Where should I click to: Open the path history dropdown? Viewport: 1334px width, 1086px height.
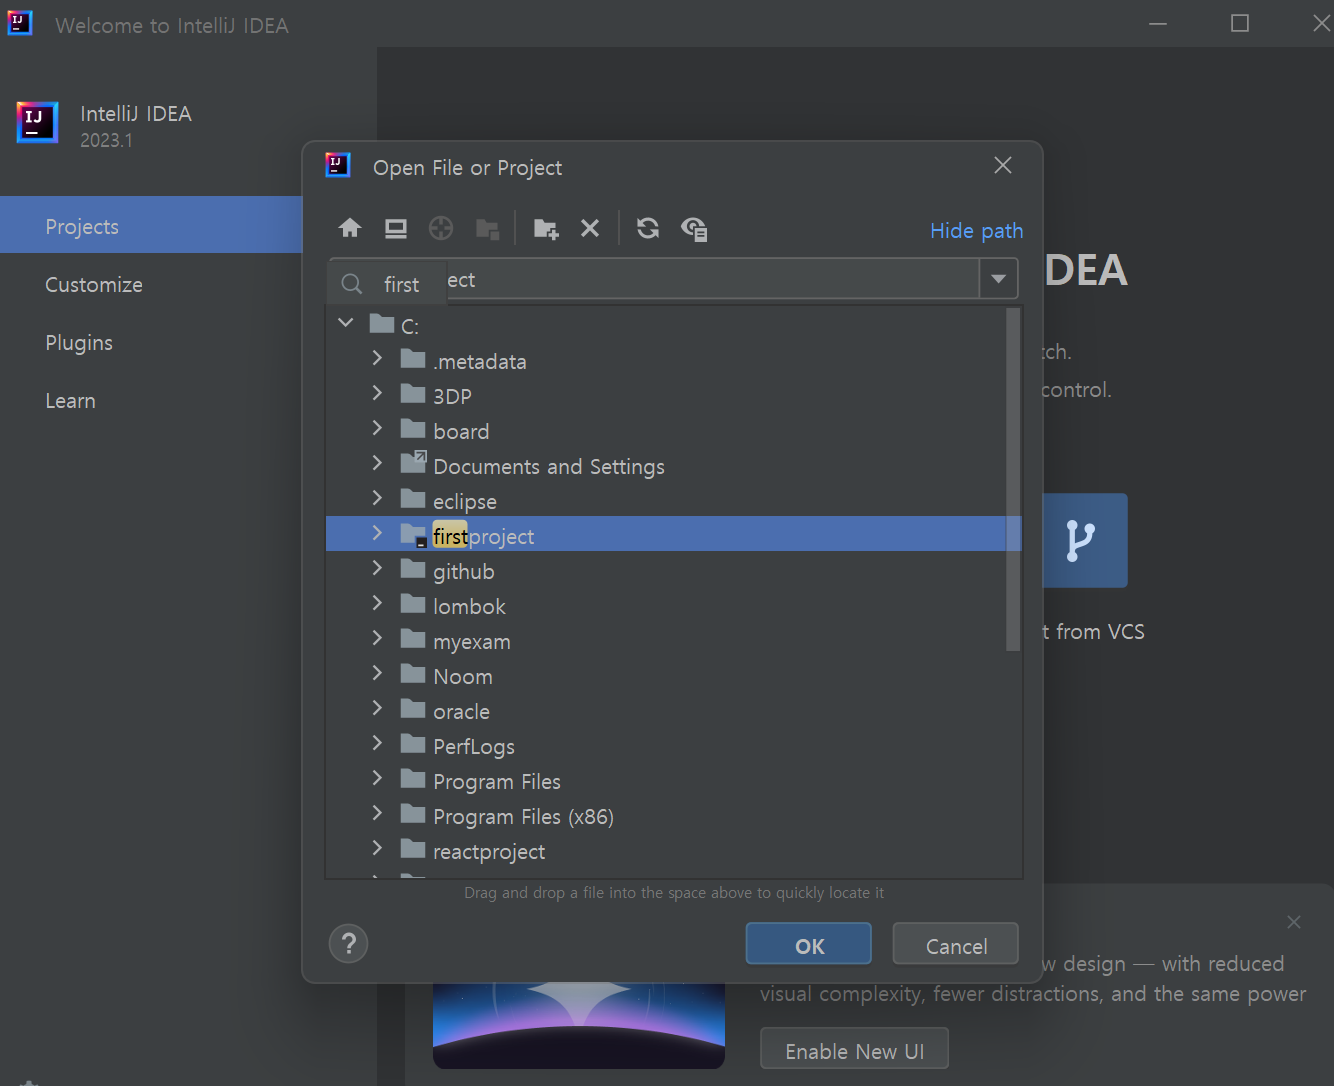998,279
